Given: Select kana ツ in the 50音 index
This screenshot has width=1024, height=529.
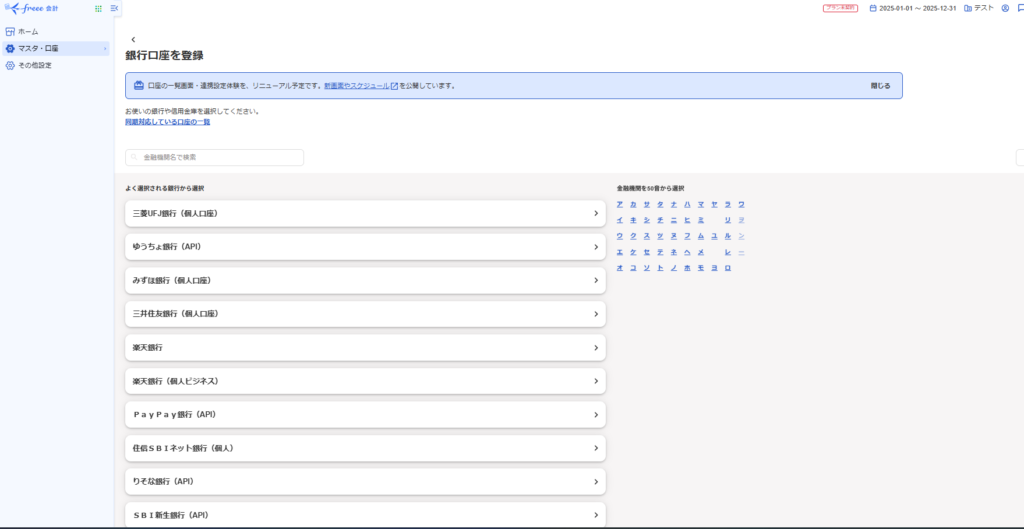Looking at the screenshot, I should pyautogui.click(x=660, y=236).
